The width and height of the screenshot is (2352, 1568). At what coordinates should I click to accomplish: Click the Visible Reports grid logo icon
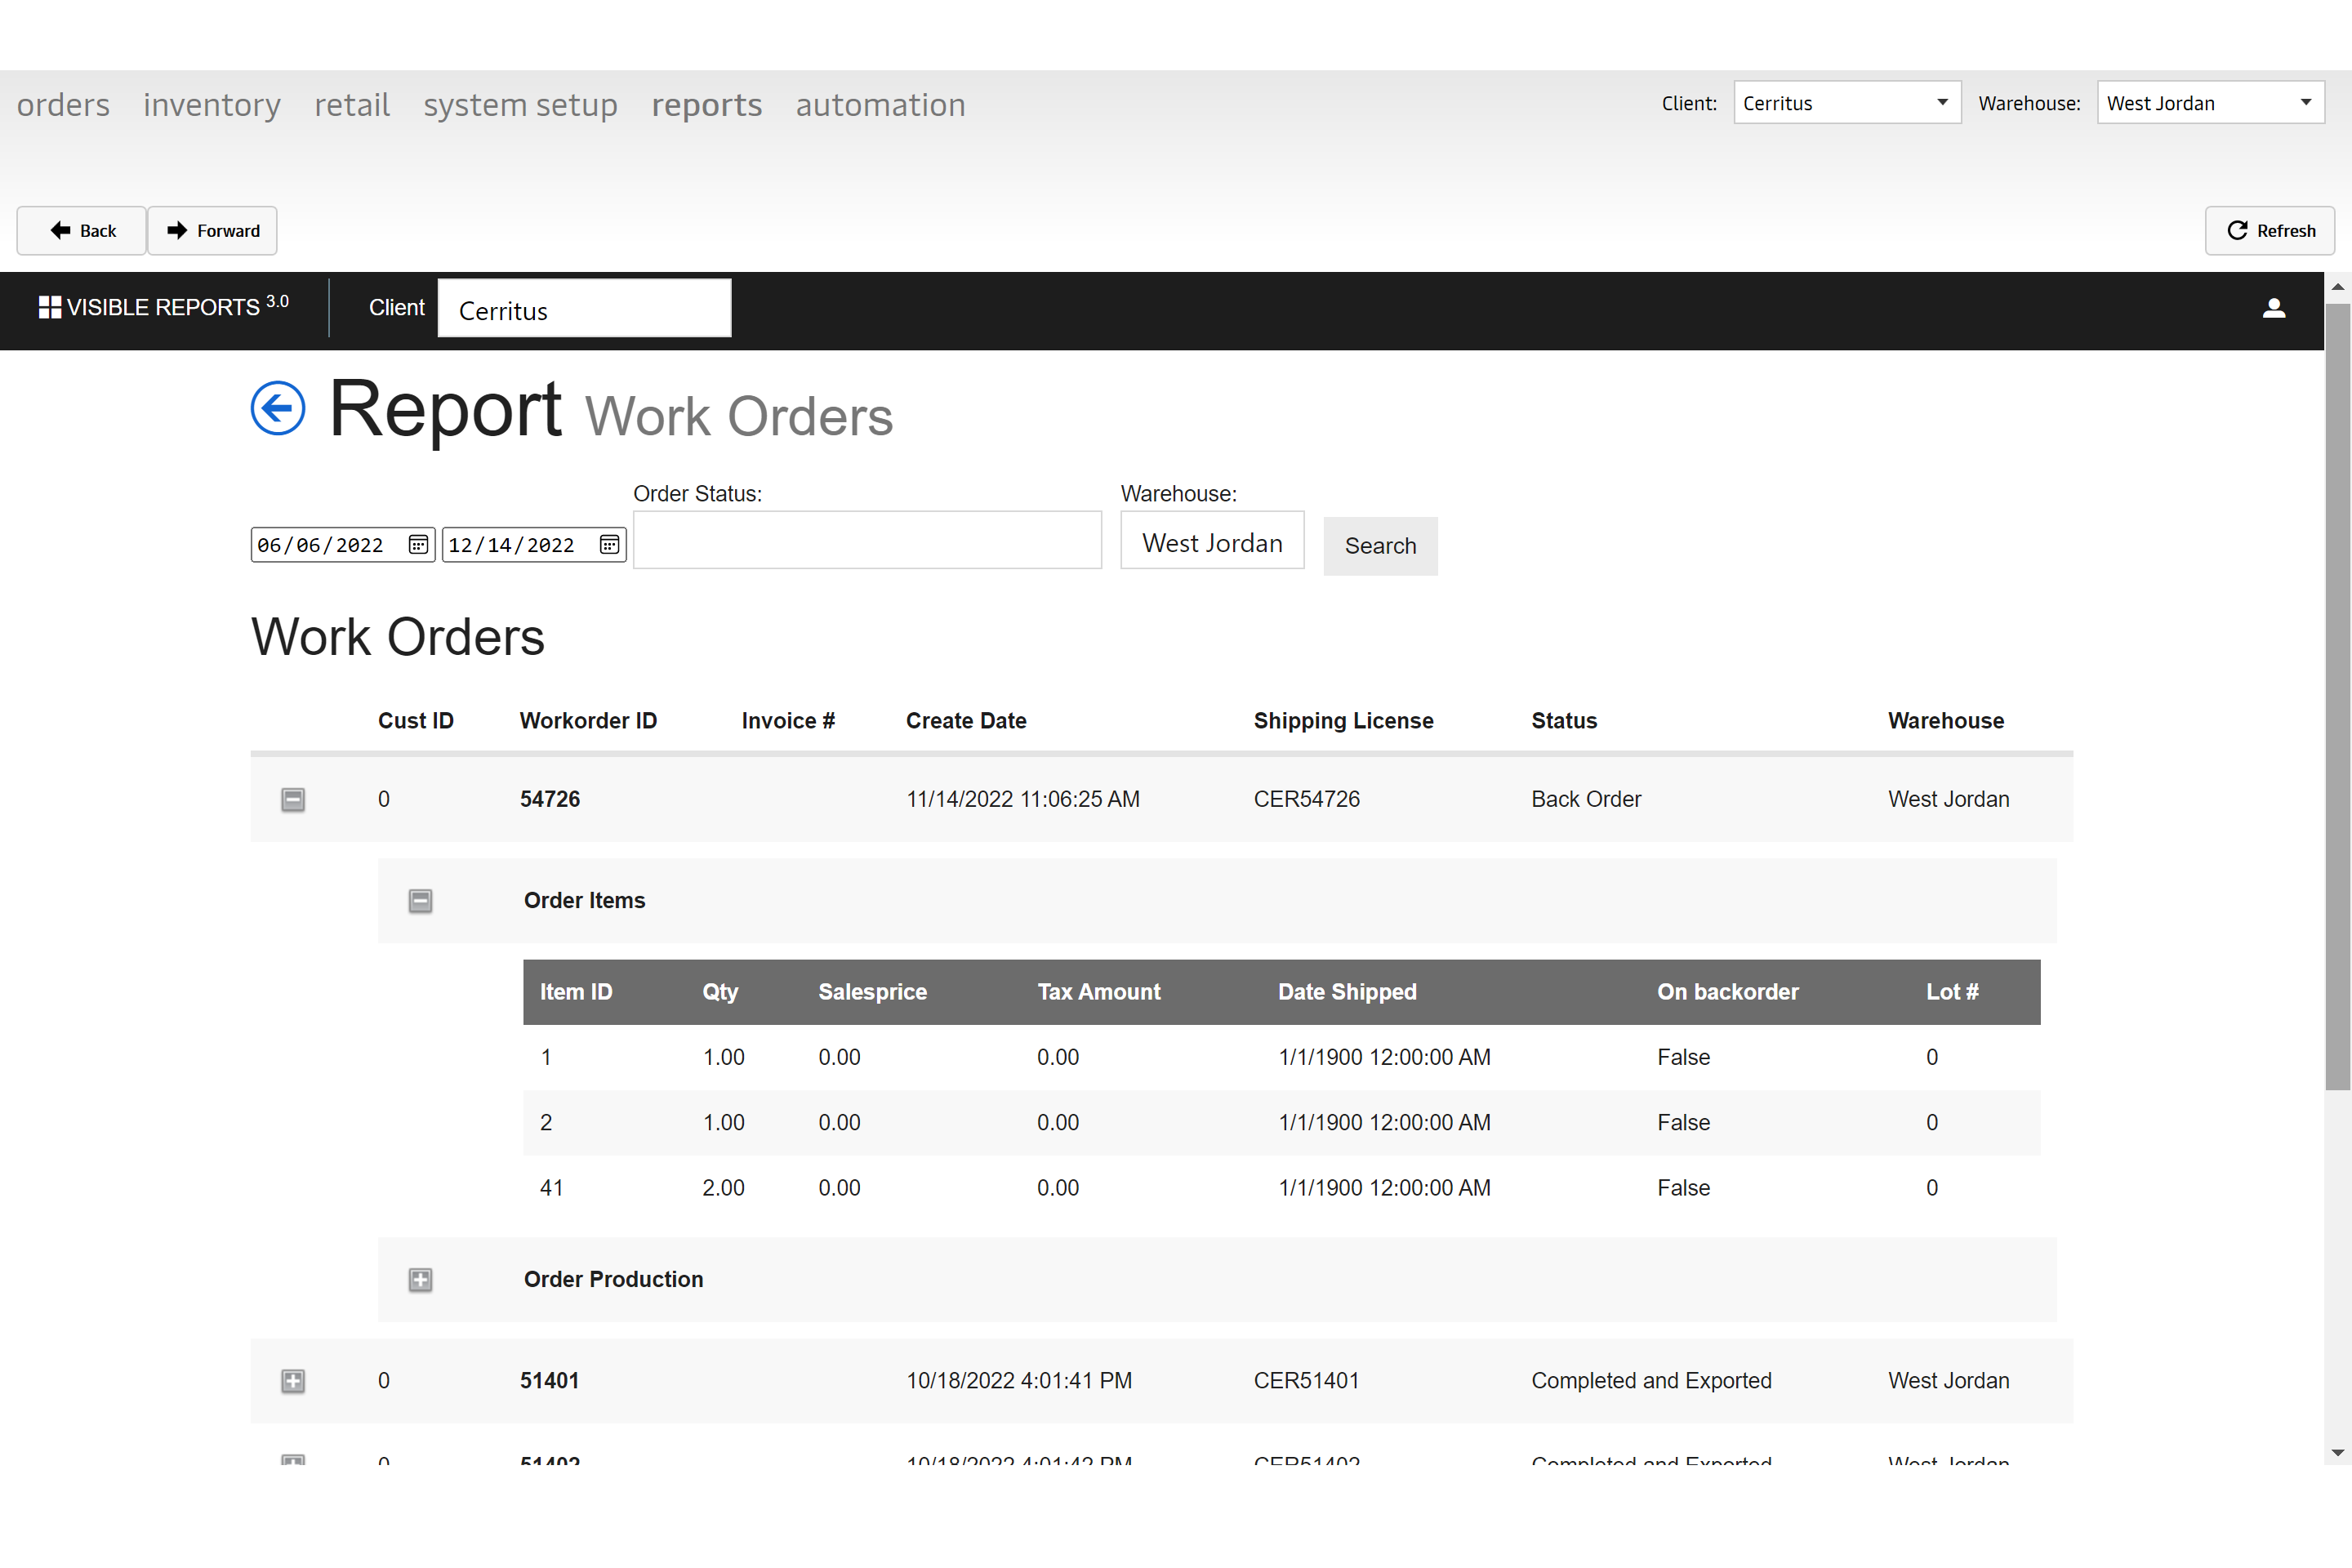click(x=50, y=307)
